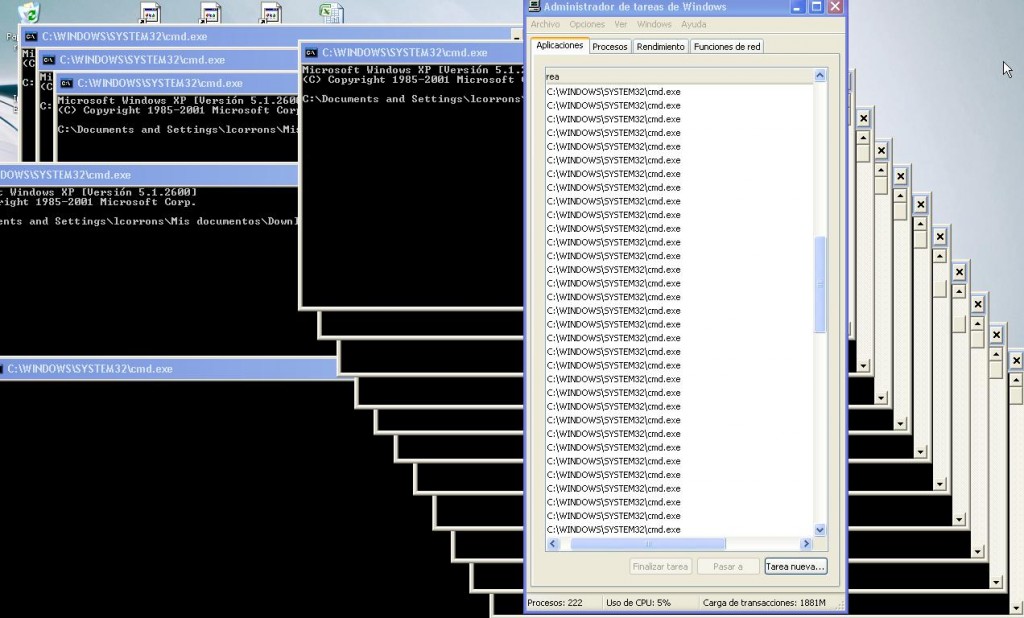
Task: Click the Finalizar tarea button
Action: pyautogui.click(x=660, y=566)
